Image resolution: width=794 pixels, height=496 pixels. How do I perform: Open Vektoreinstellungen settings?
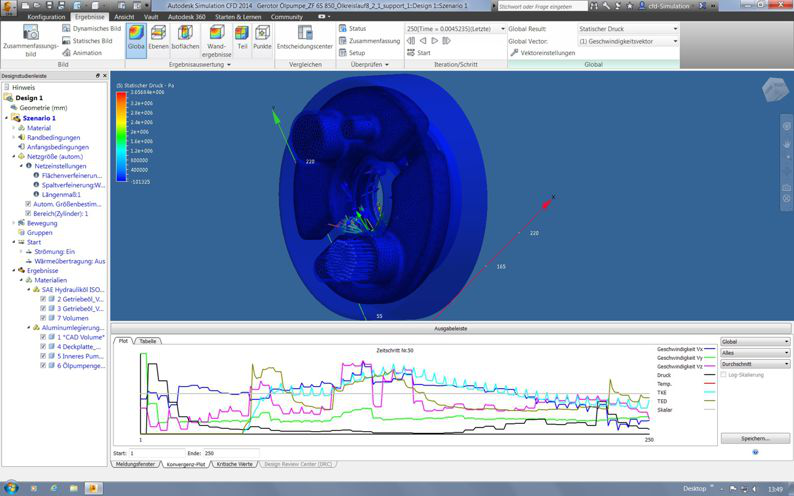click(x=543, y=53)
